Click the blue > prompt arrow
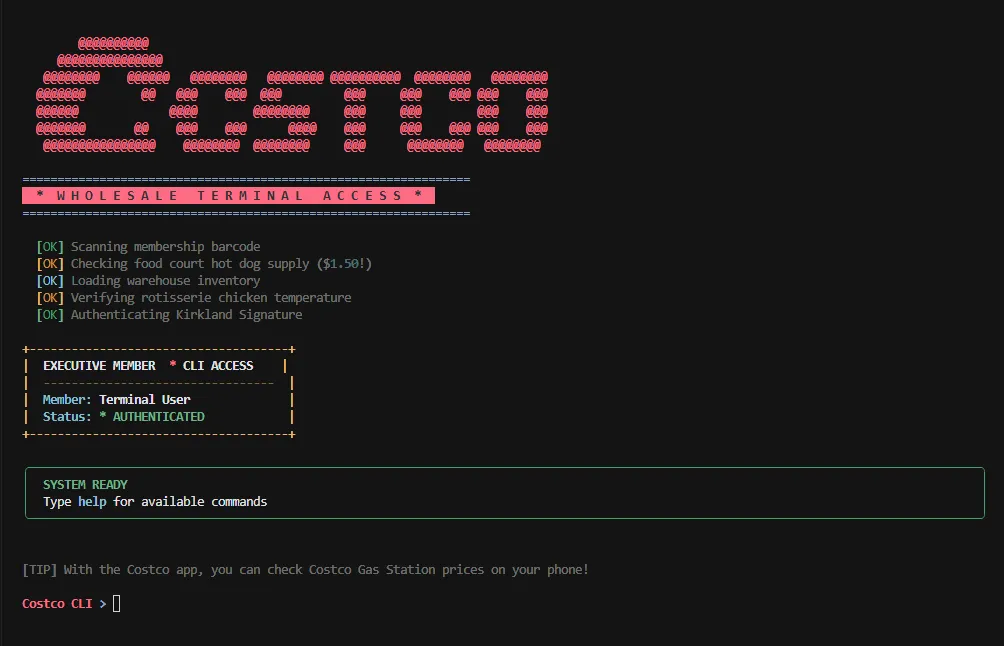 coord(101,603)
